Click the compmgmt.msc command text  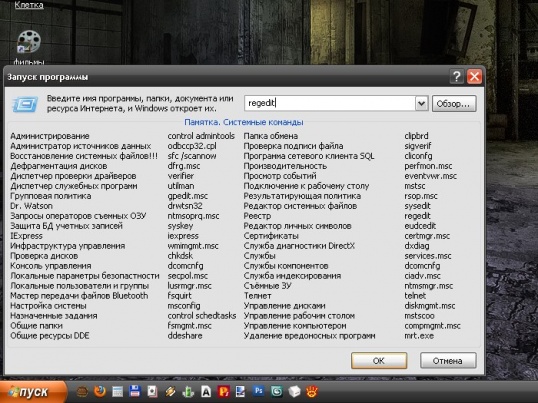point(432,325)
